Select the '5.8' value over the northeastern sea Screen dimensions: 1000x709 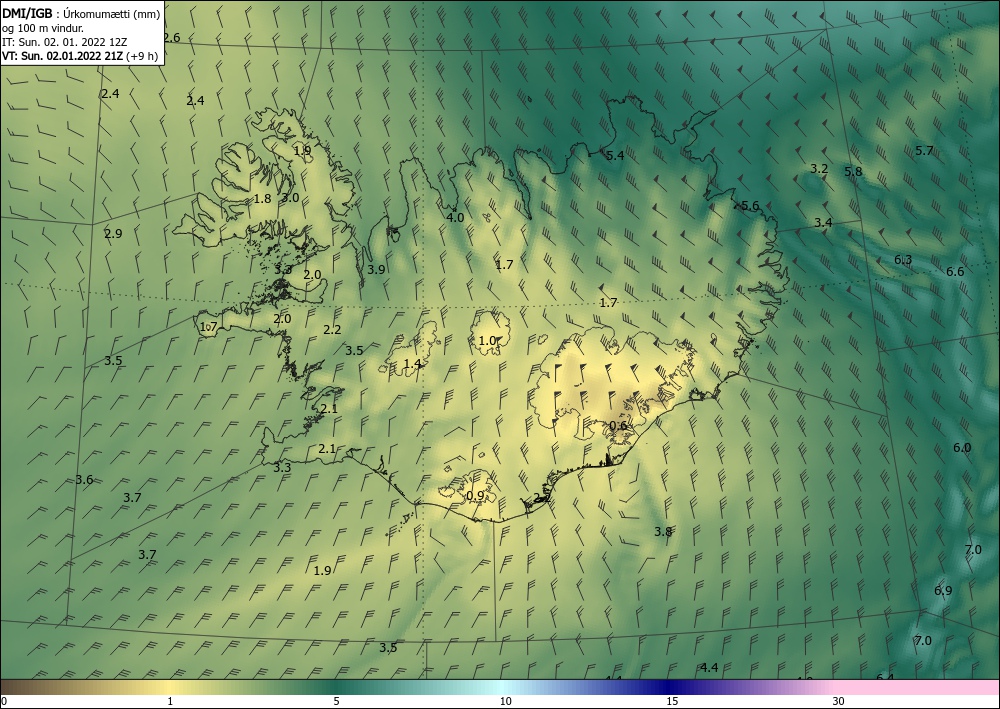(x=853, y=172)
